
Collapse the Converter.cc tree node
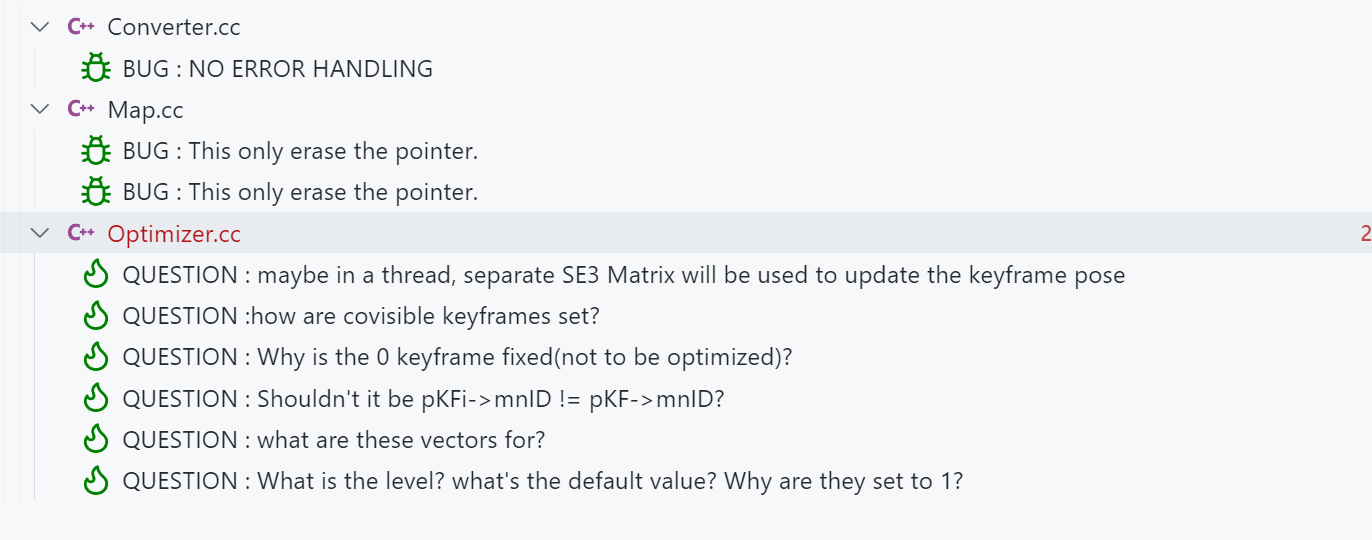click(40, 27)
